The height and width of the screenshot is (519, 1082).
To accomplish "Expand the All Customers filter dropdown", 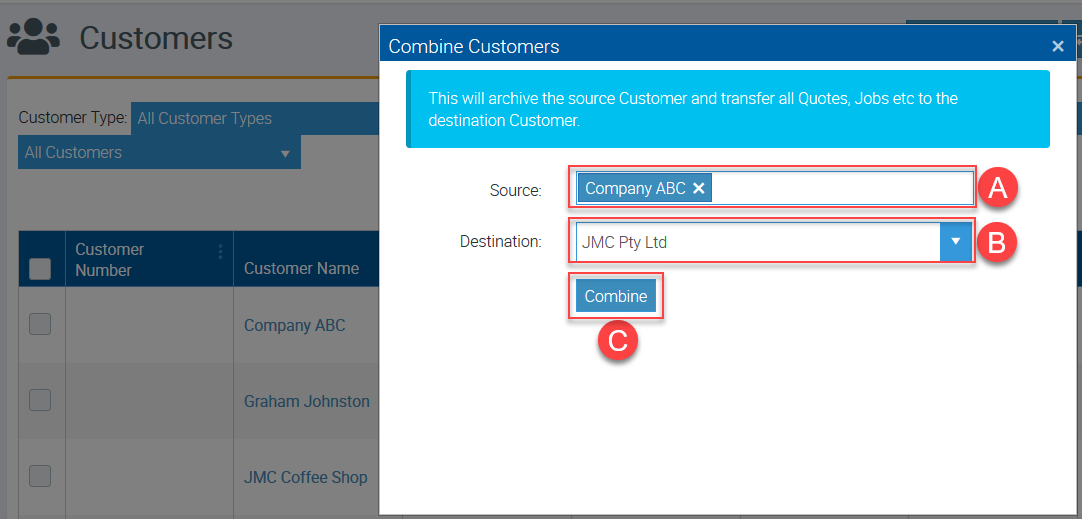I will point(159,153).
